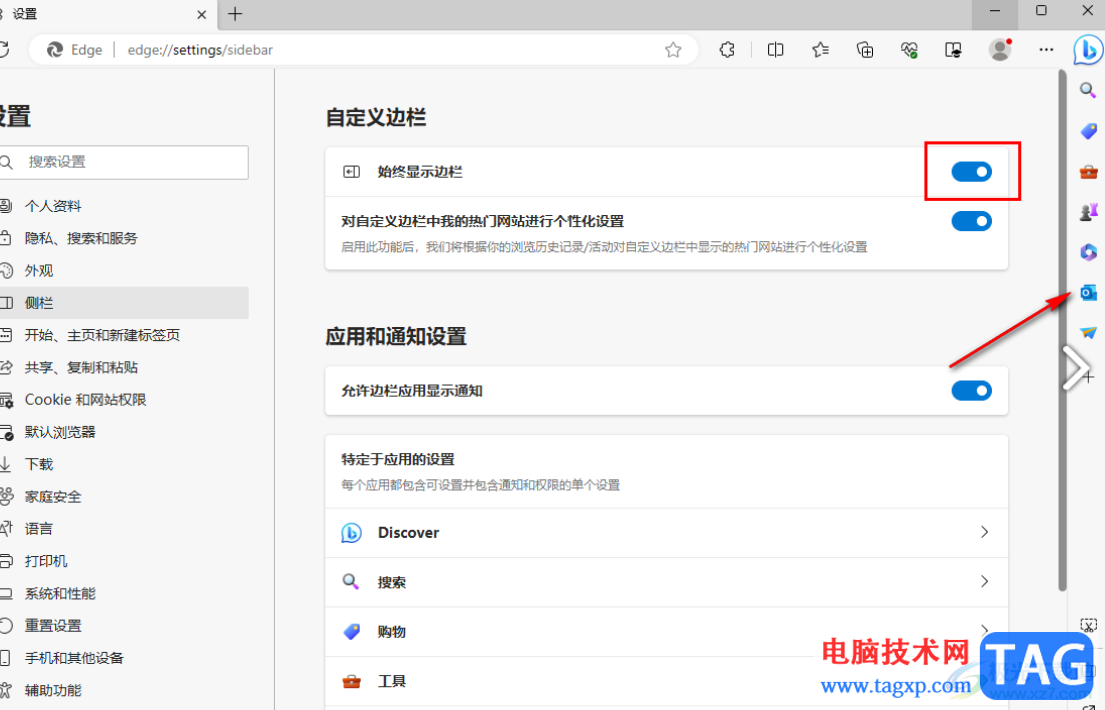Screen dimensions: 1105x710
Task: Open 打印机 settings section
Action: tap(124, 561)
